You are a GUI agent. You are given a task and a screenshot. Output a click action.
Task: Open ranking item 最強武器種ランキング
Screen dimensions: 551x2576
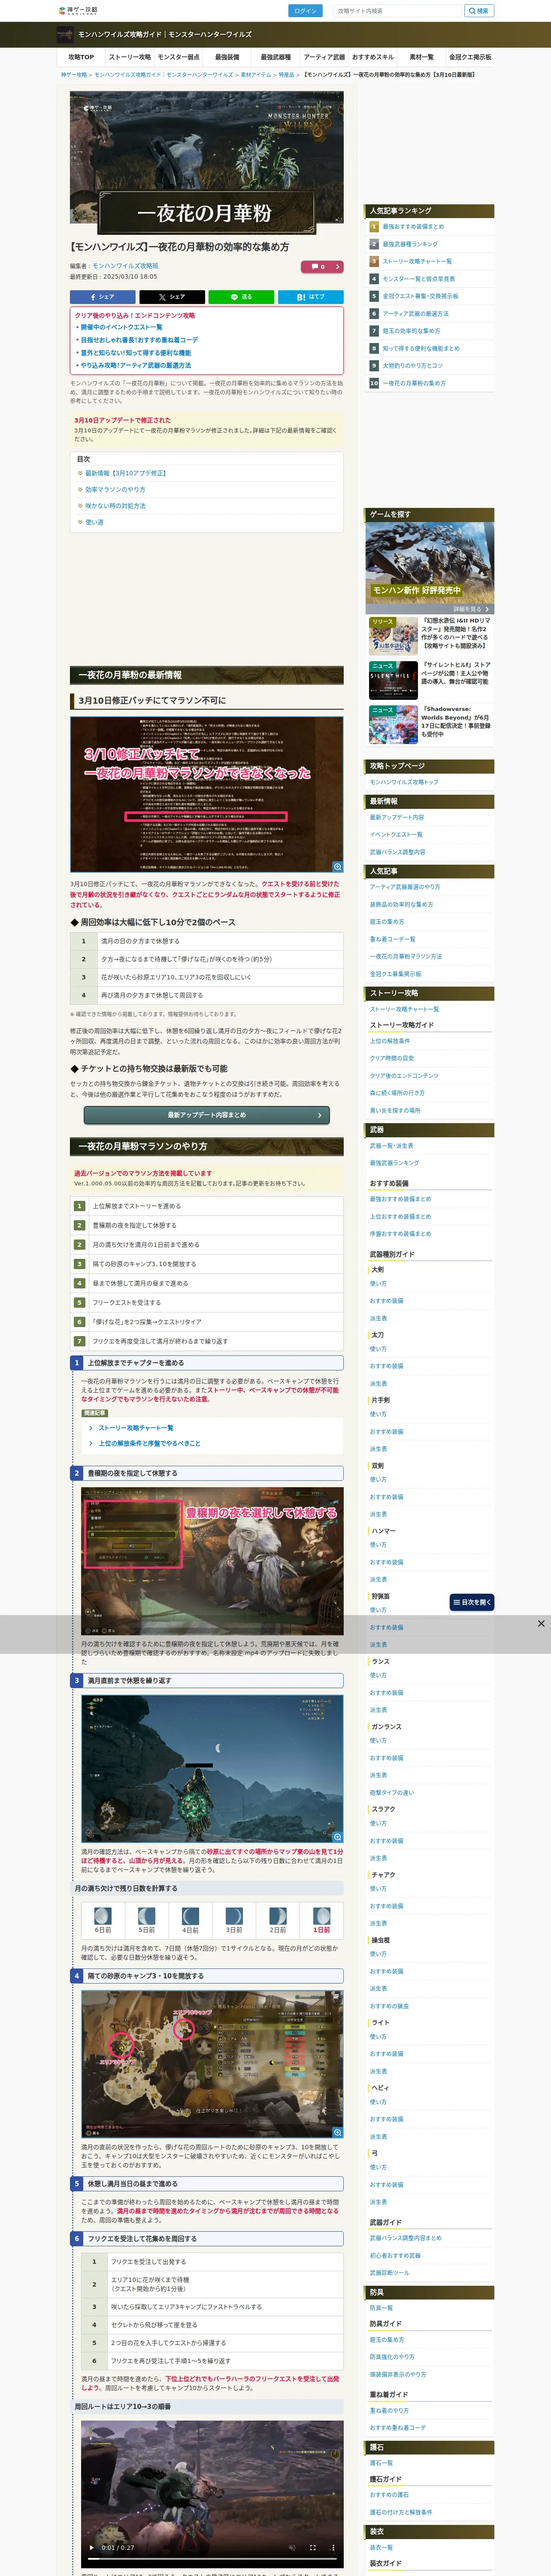coord(410,244)
